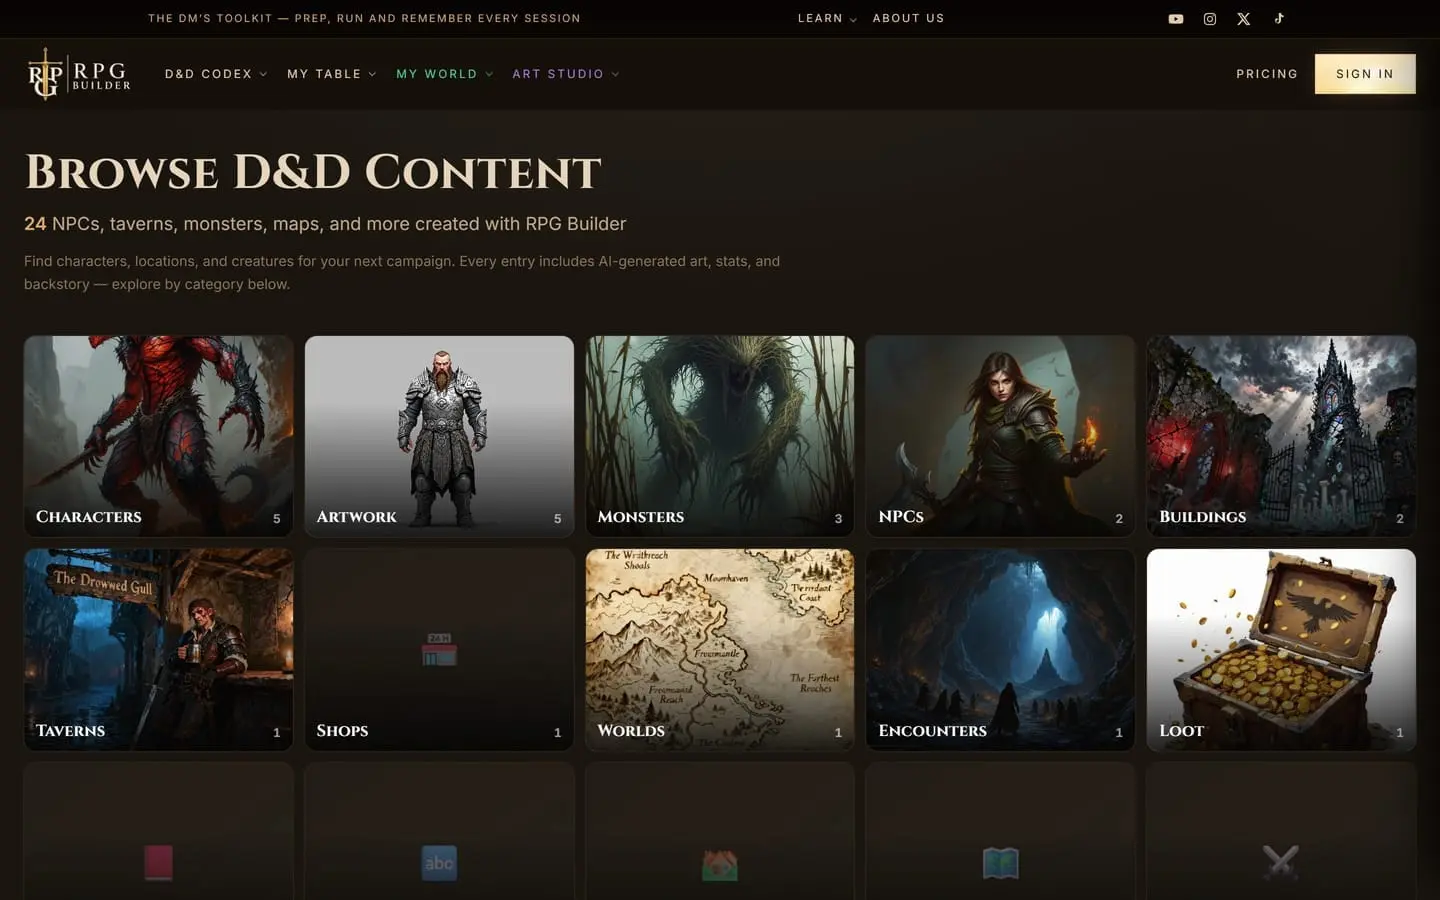
Task: Expand the Art Studio menu
Action: tap(566, 74)
